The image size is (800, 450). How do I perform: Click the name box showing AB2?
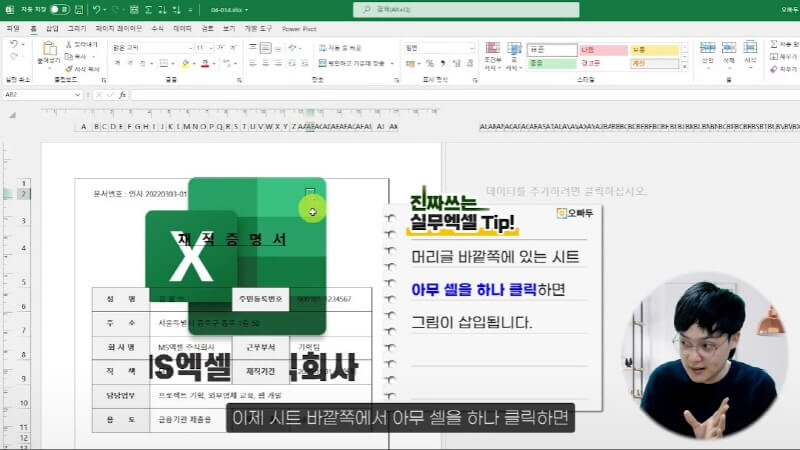tap(42, 94)
